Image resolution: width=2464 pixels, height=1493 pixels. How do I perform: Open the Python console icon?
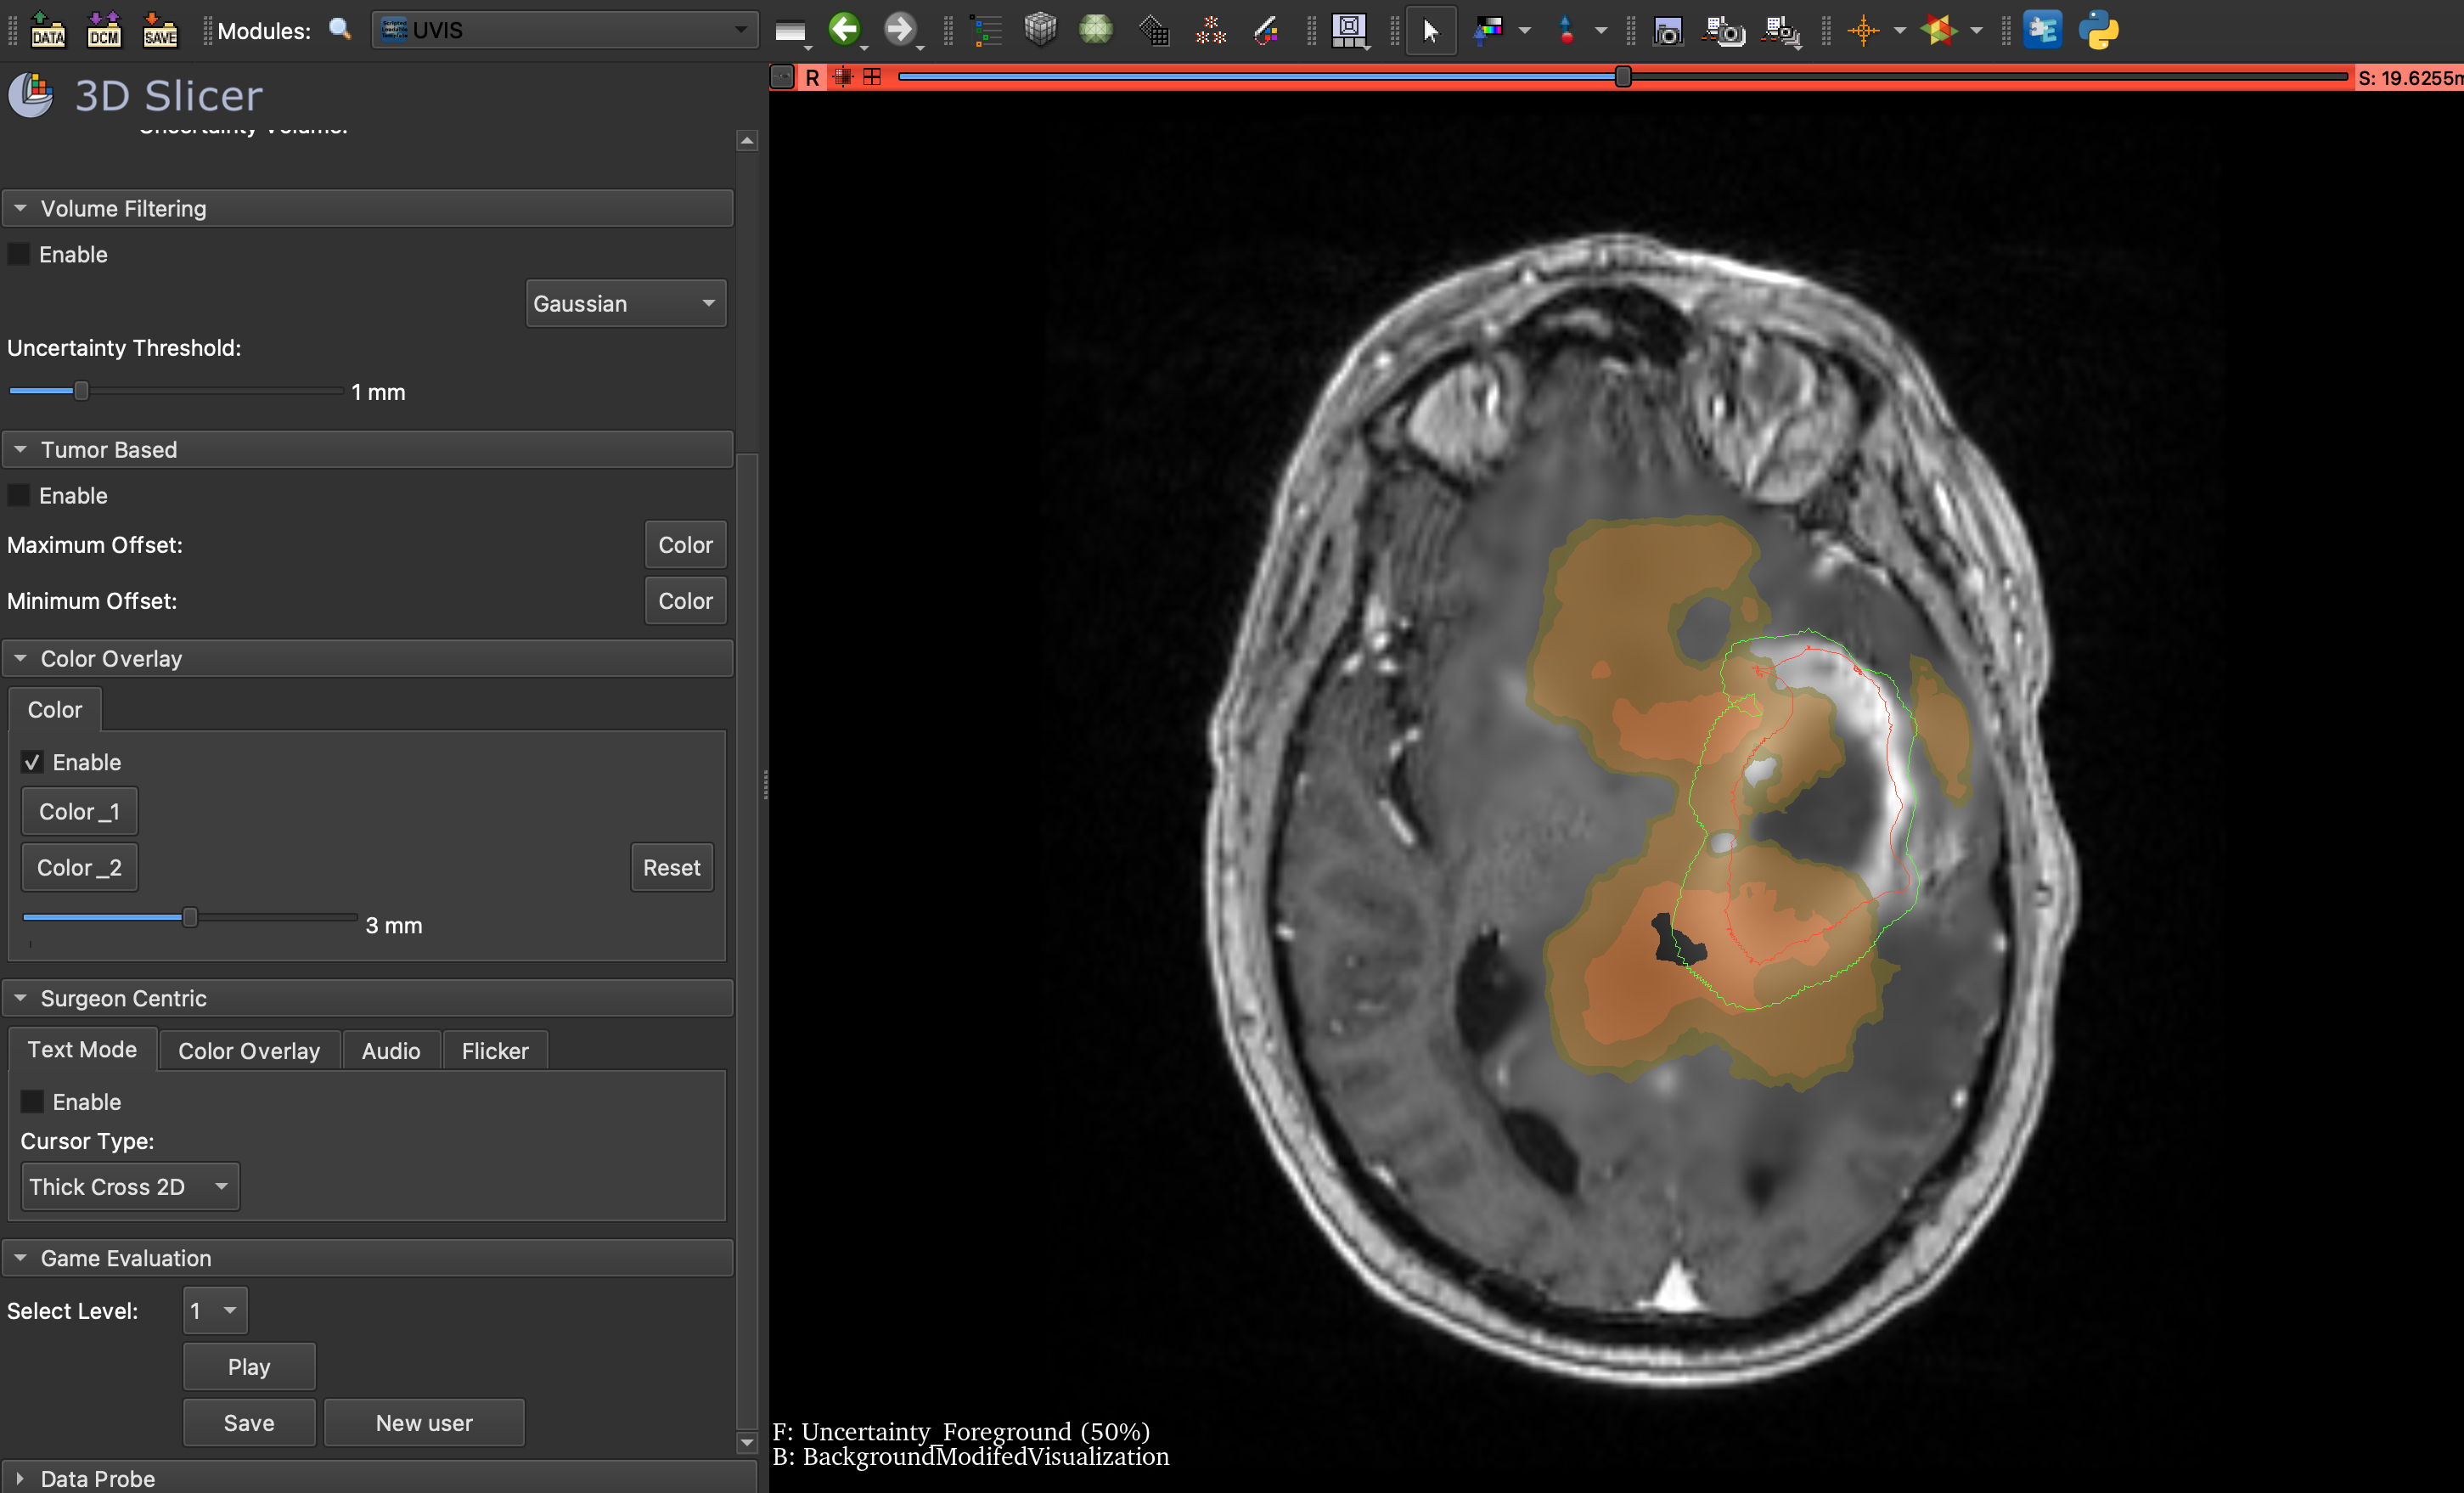pos(2098,30)
